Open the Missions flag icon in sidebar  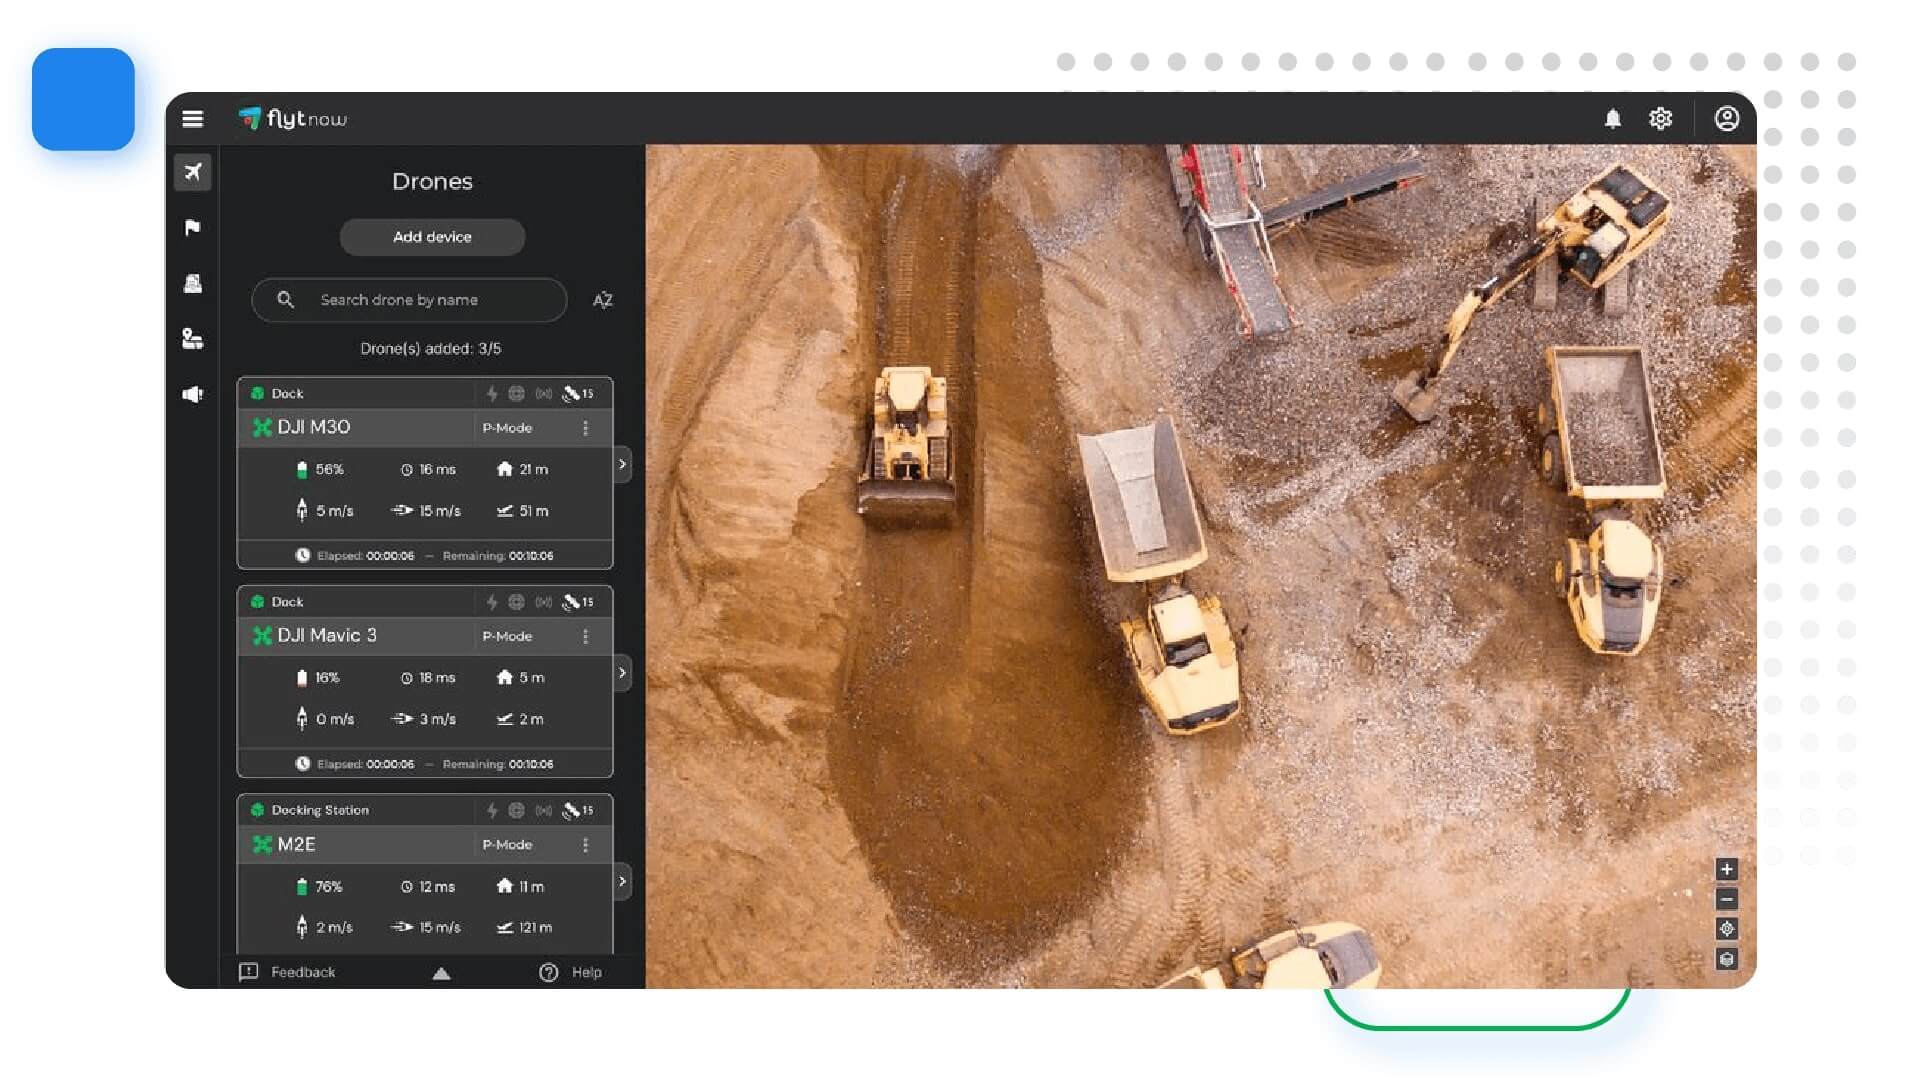click(192, 228)
